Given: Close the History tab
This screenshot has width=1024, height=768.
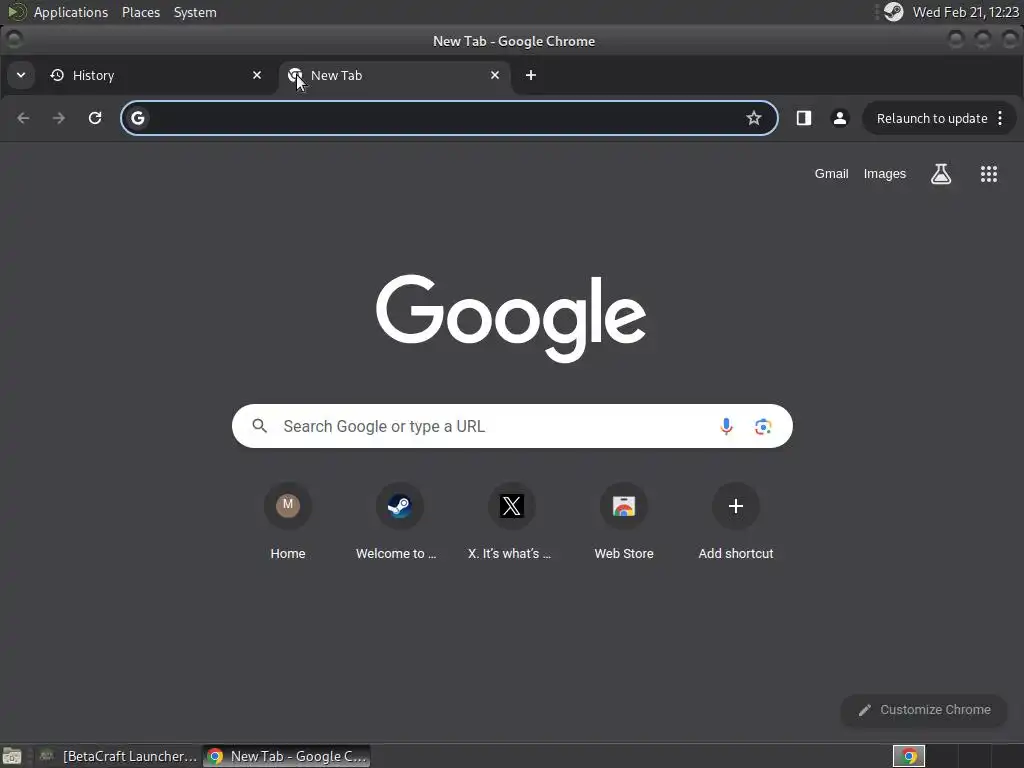Looking at the screenshot, I should tap(257, 75).
